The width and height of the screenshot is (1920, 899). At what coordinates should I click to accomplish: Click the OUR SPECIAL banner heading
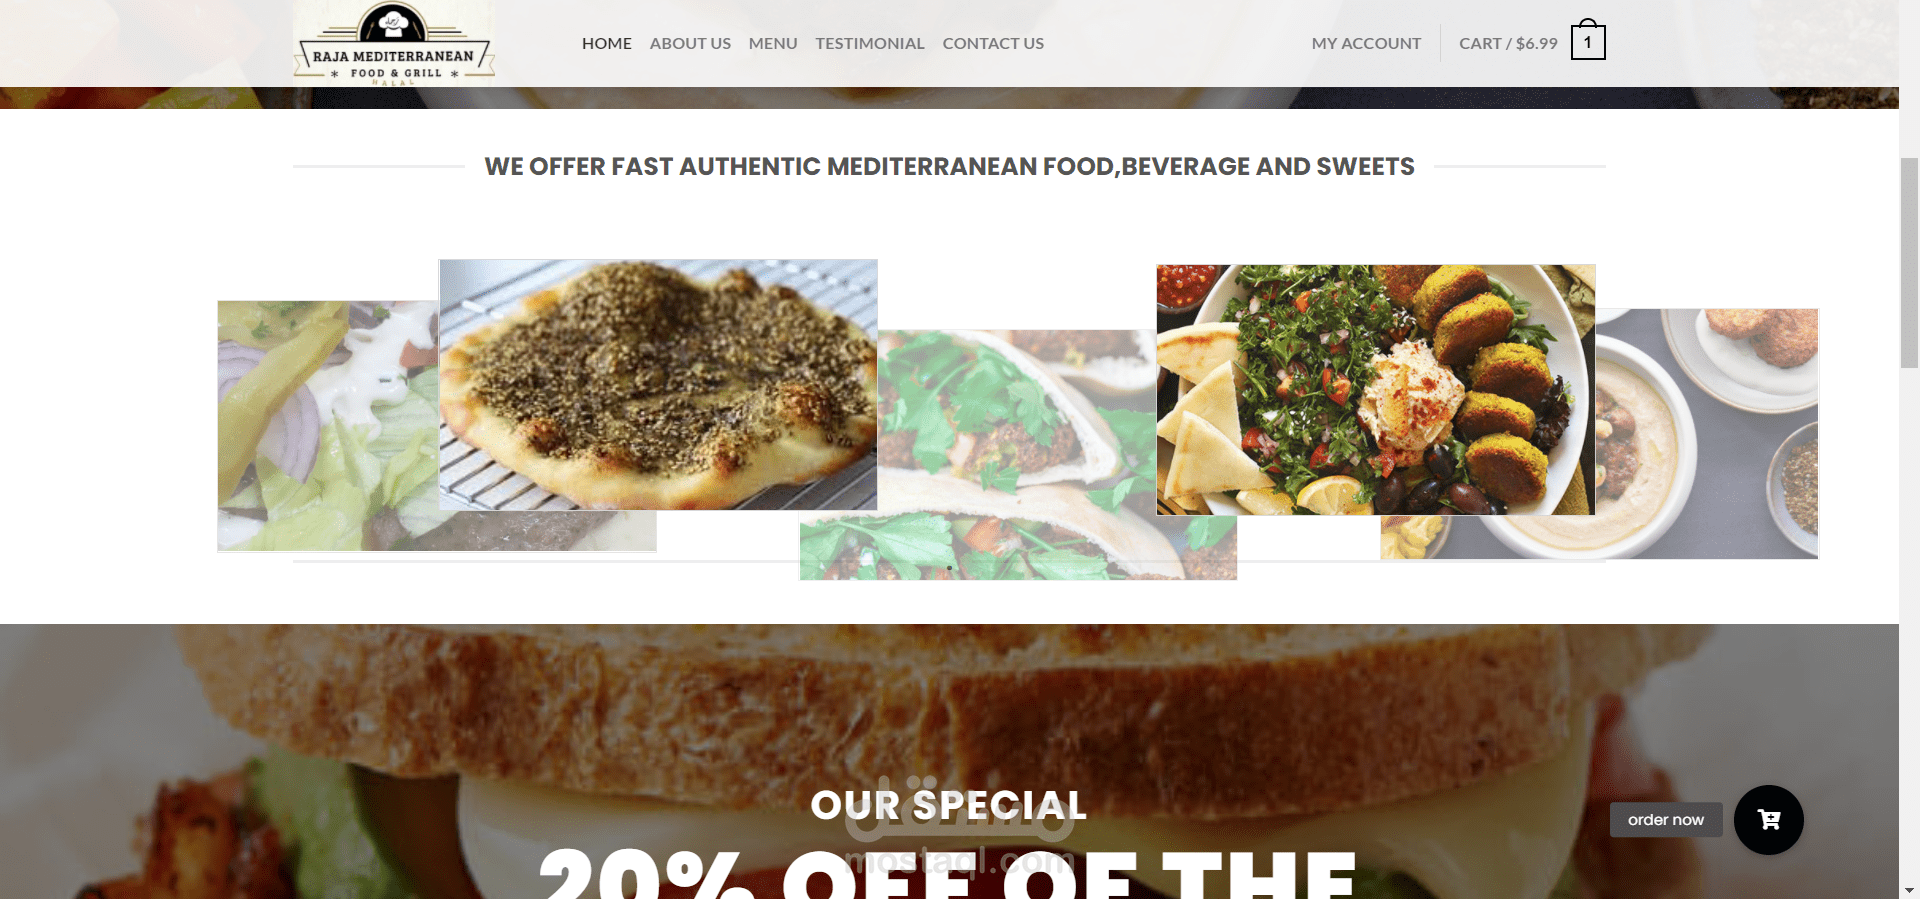[948, 805]
